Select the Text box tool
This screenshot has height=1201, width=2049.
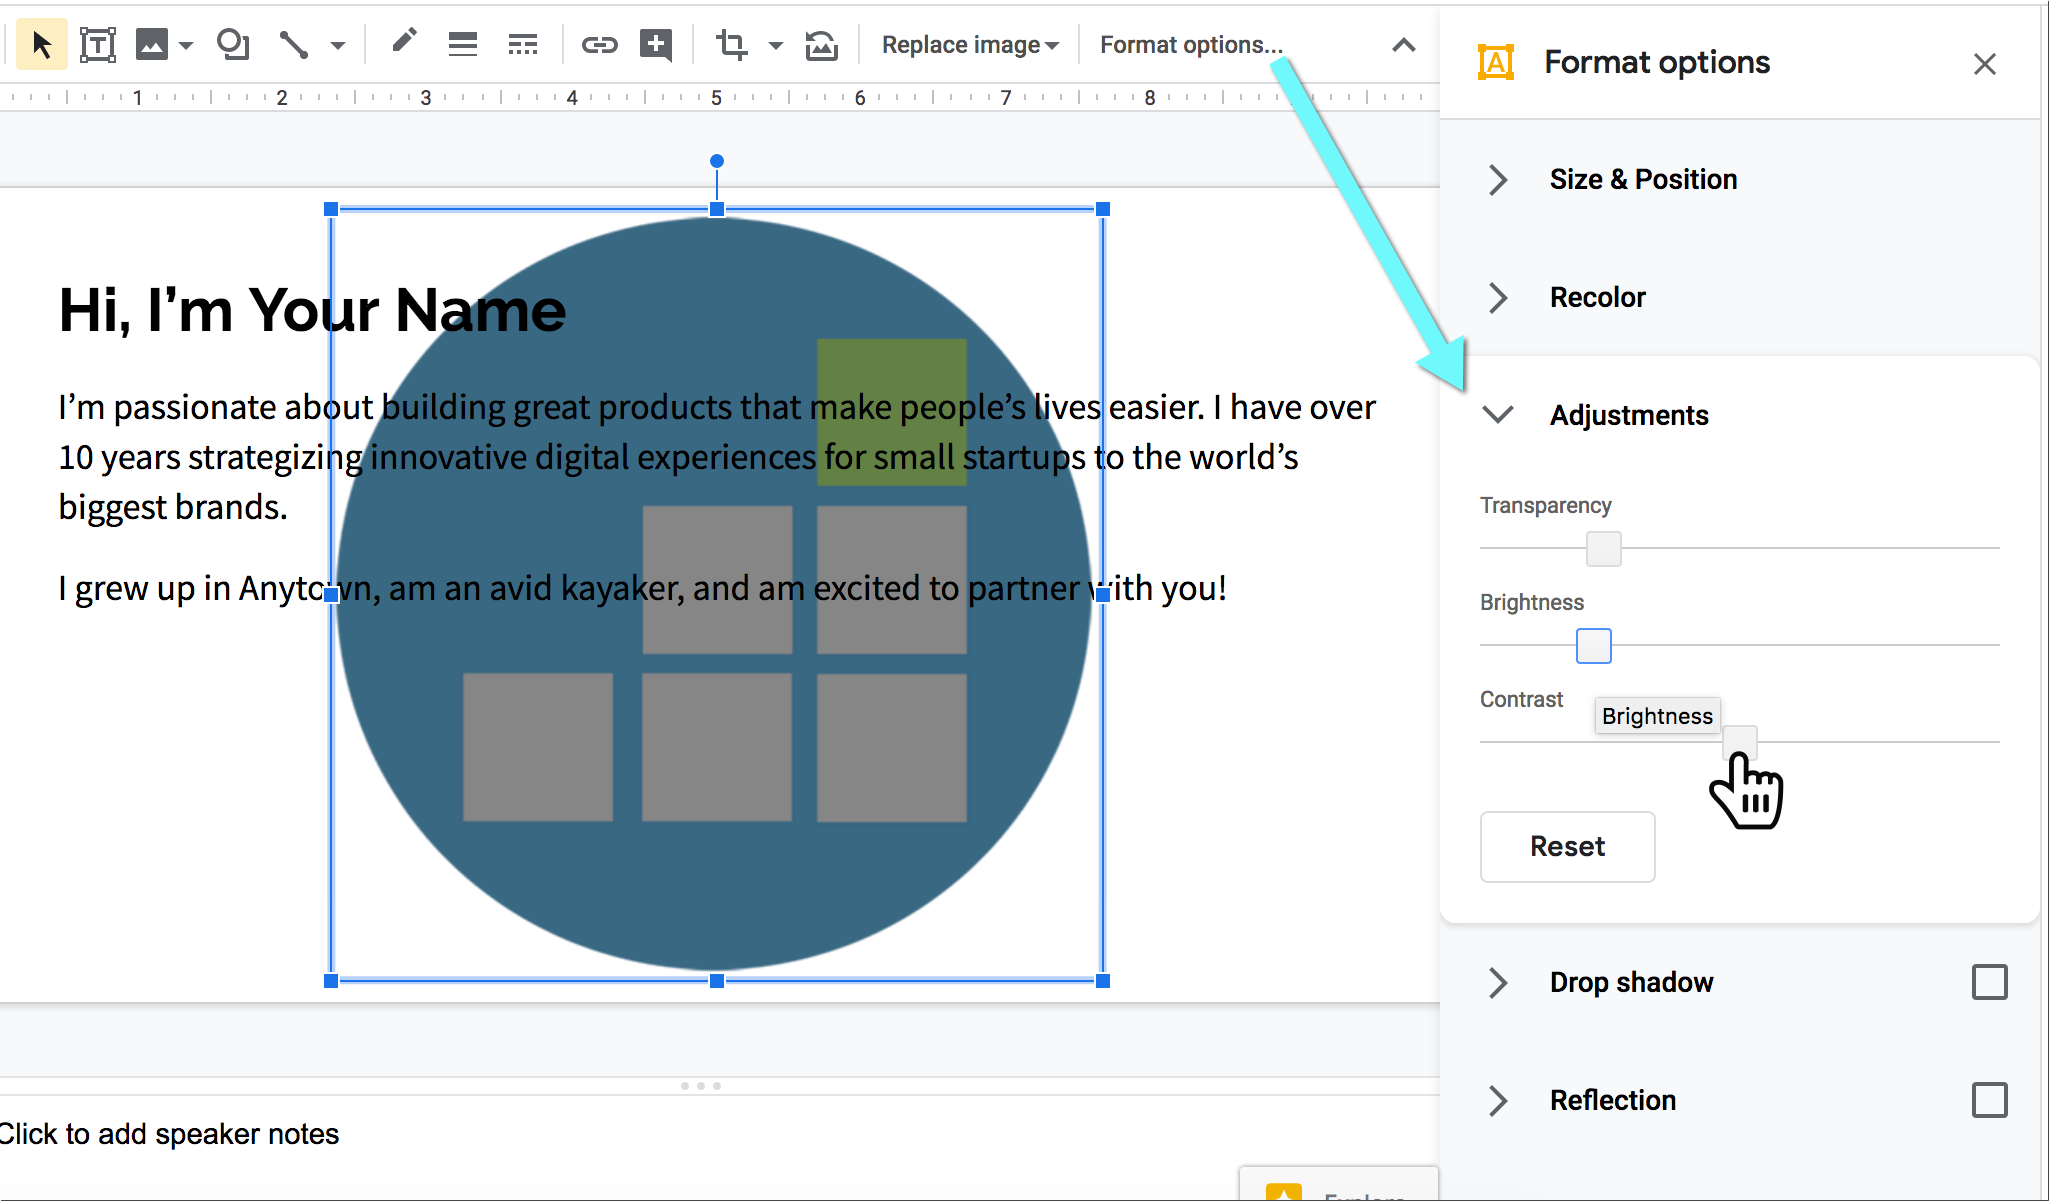[x=97, y=44]
